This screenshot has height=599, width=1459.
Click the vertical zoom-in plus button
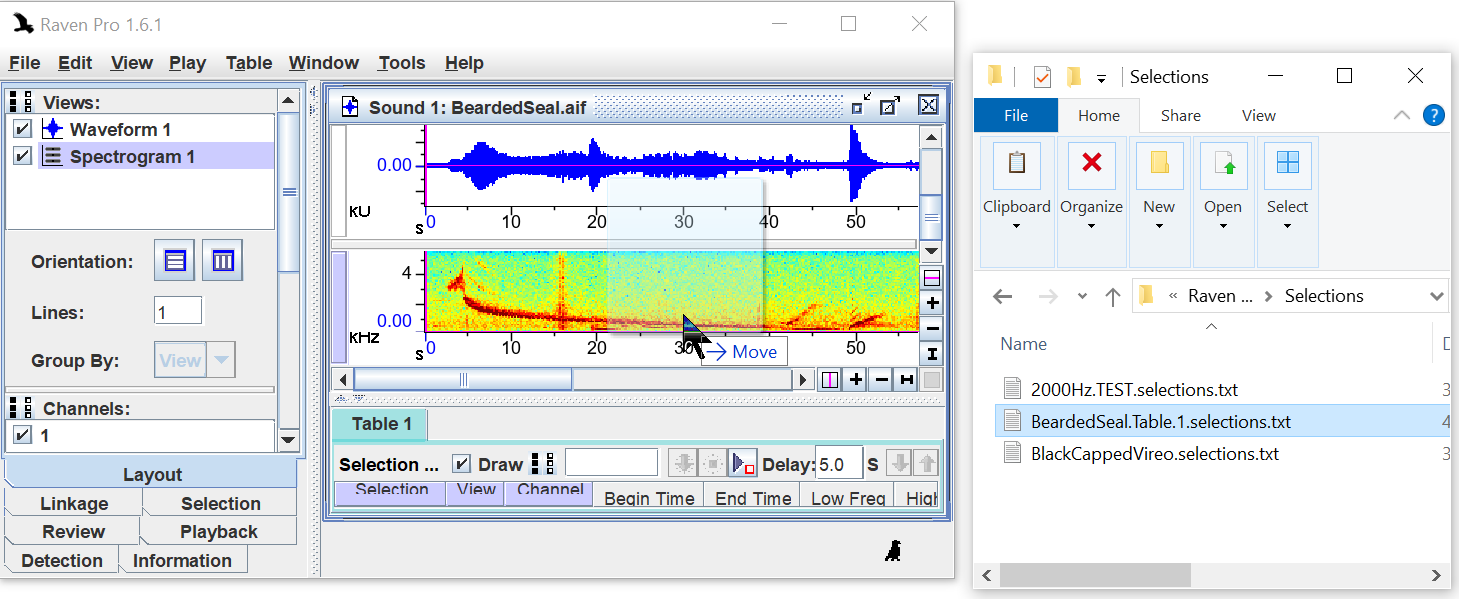(932, 303)
